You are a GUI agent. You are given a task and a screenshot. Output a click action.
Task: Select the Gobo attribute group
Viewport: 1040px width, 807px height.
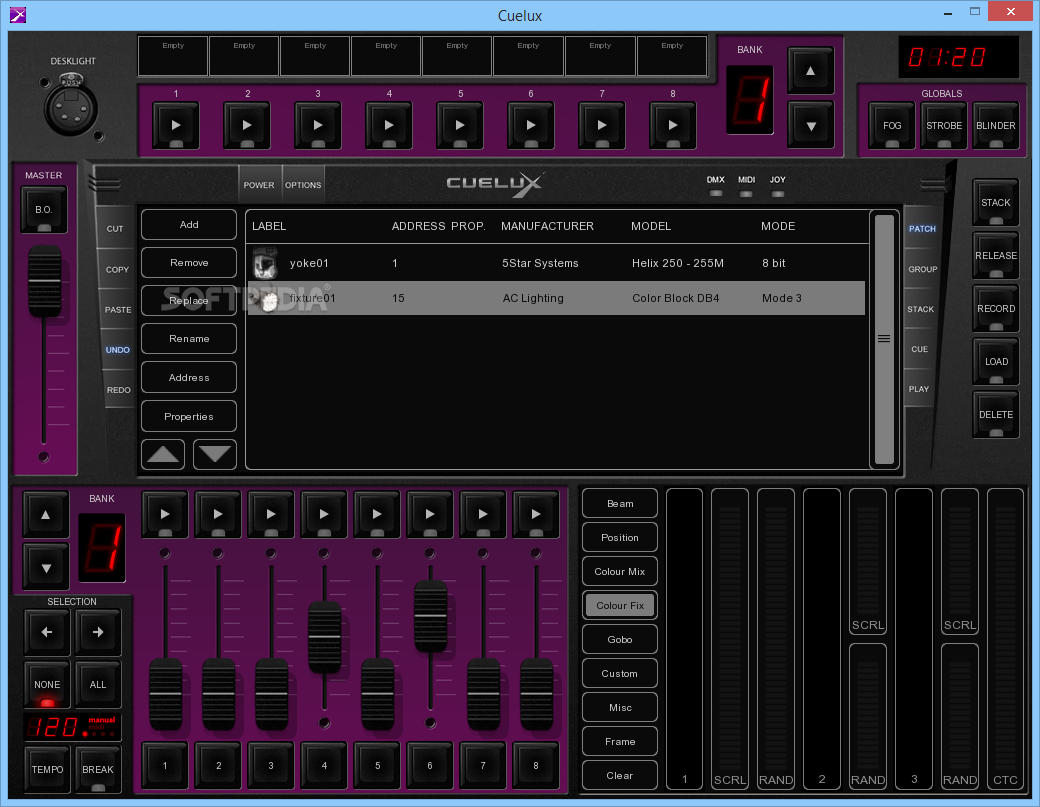(x=620, y=639)
